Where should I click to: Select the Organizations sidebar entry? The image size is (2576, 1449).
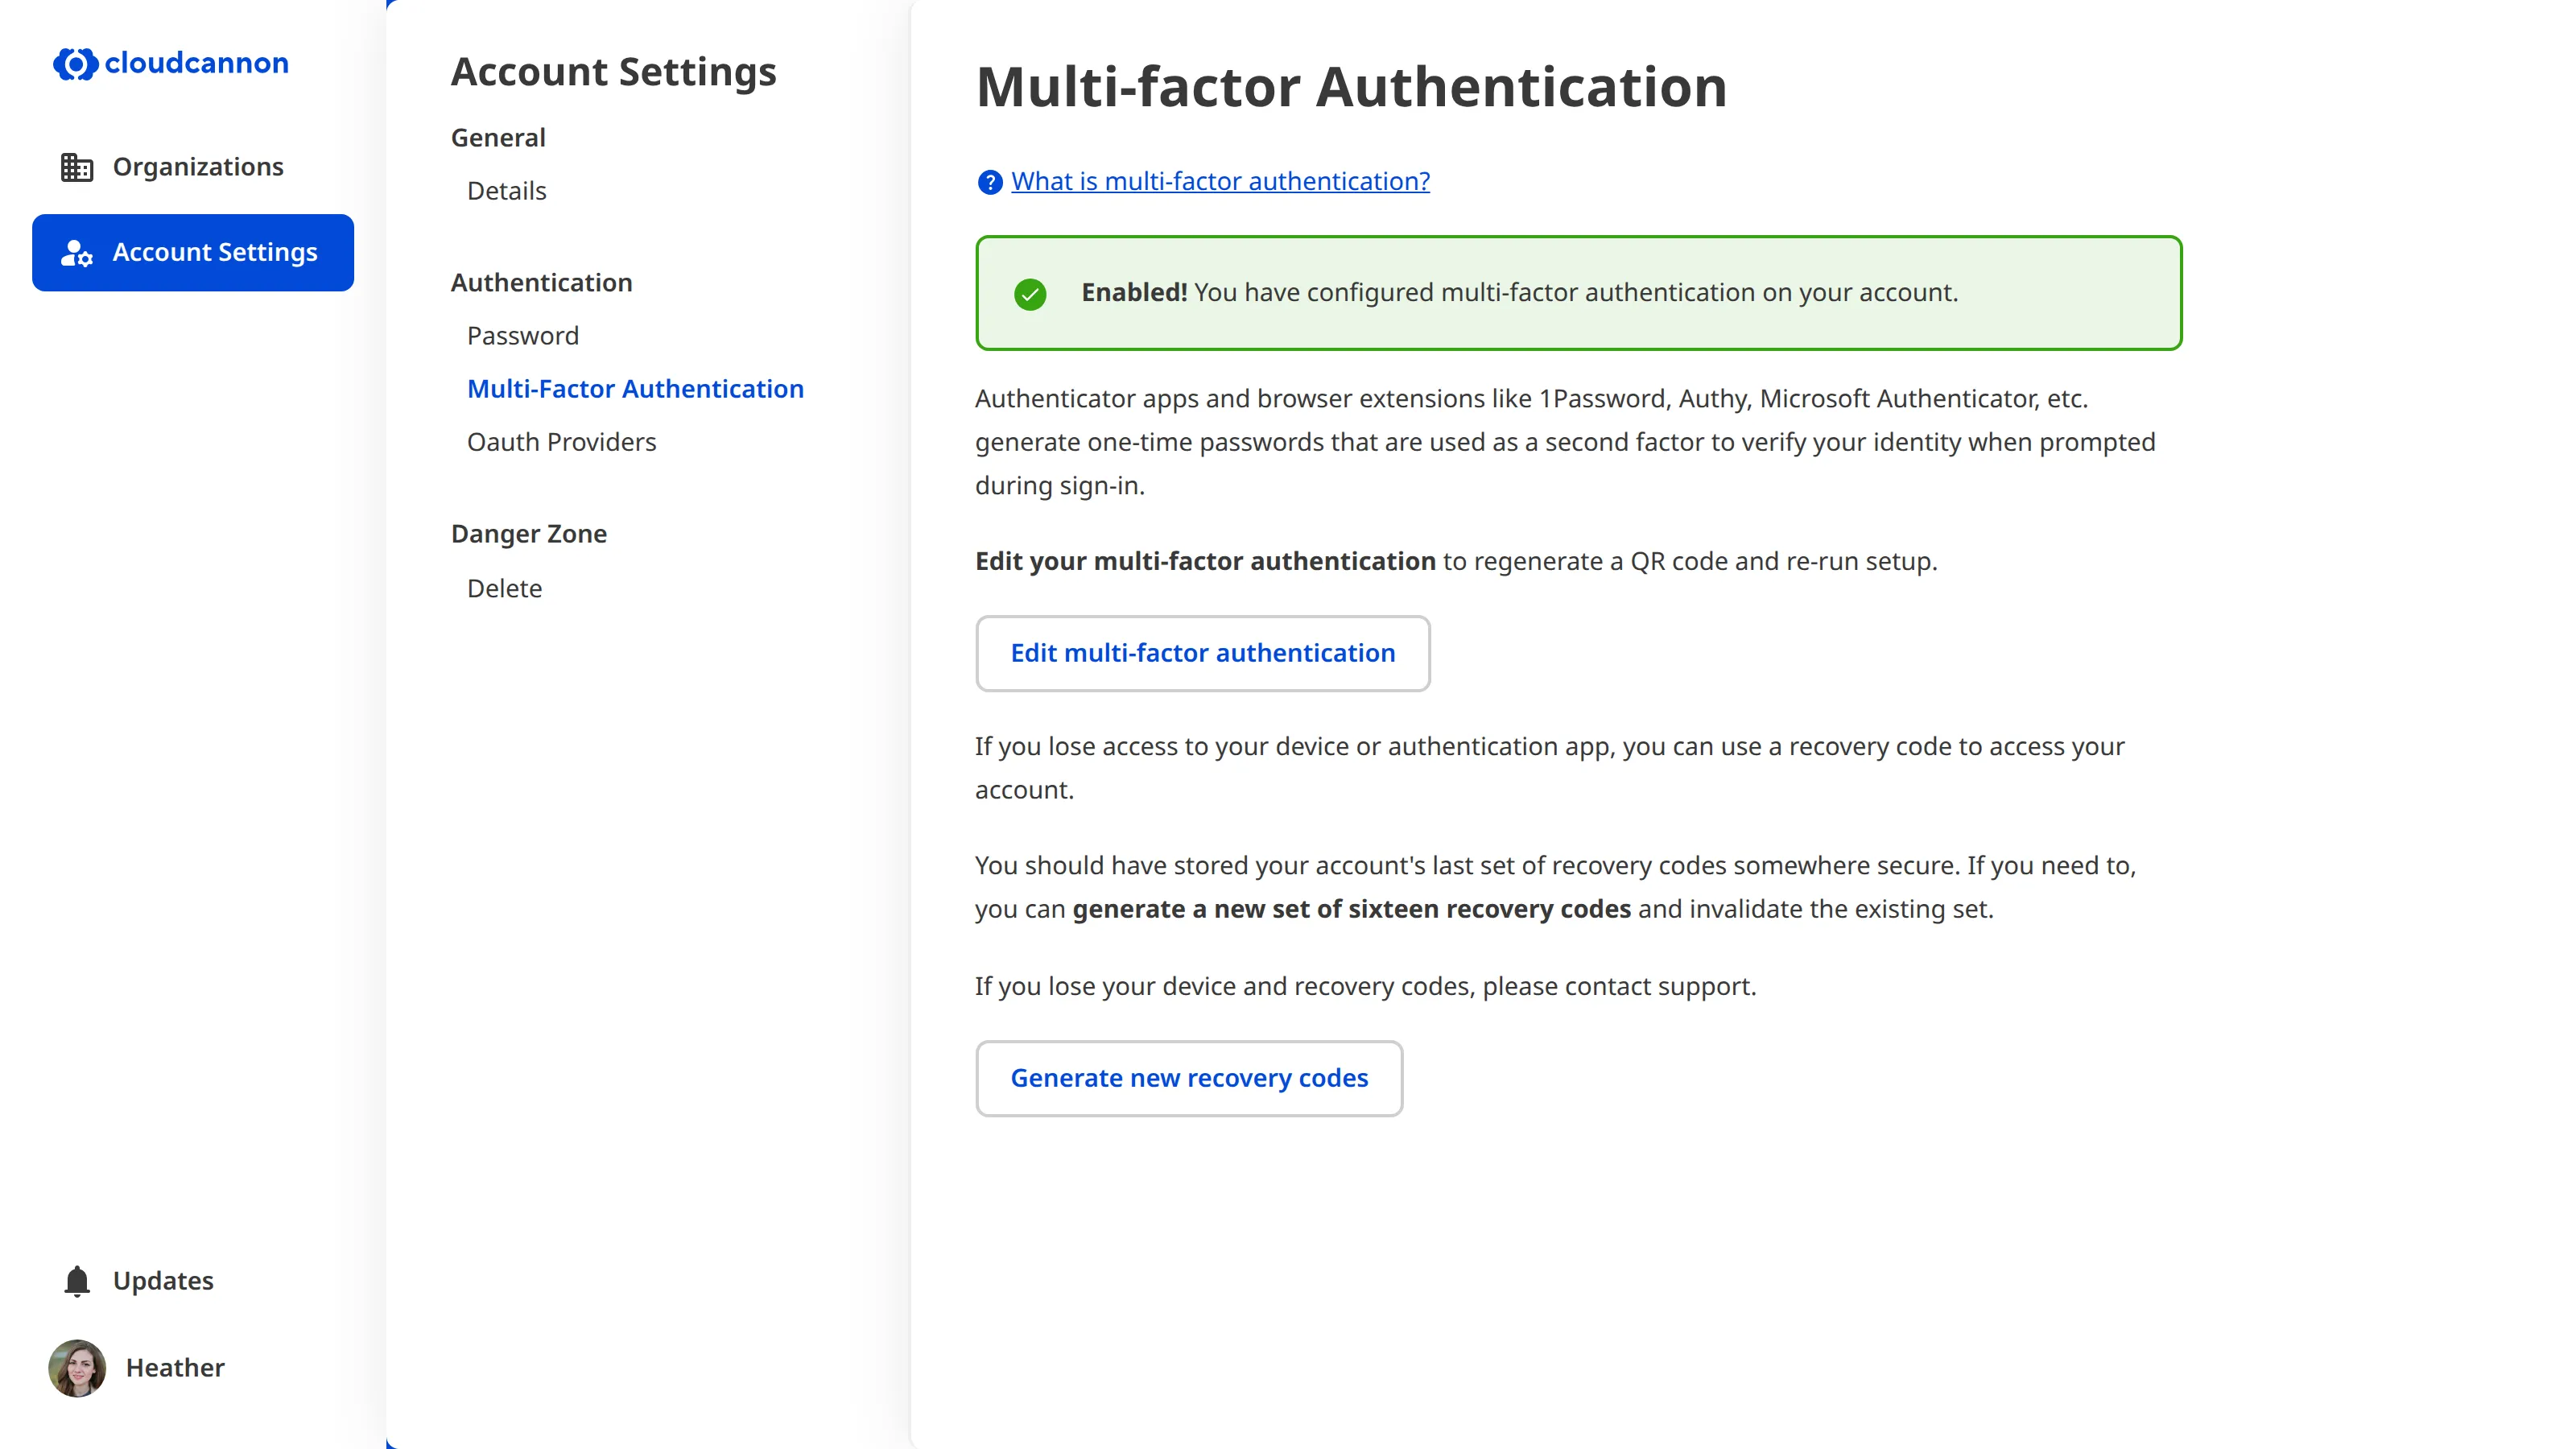point(197,166)
